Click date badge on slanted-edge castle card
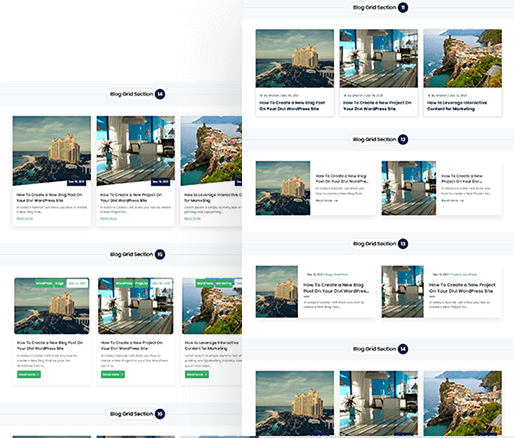The height and width of the screenshot is (438, 514). tap(77, 182)
